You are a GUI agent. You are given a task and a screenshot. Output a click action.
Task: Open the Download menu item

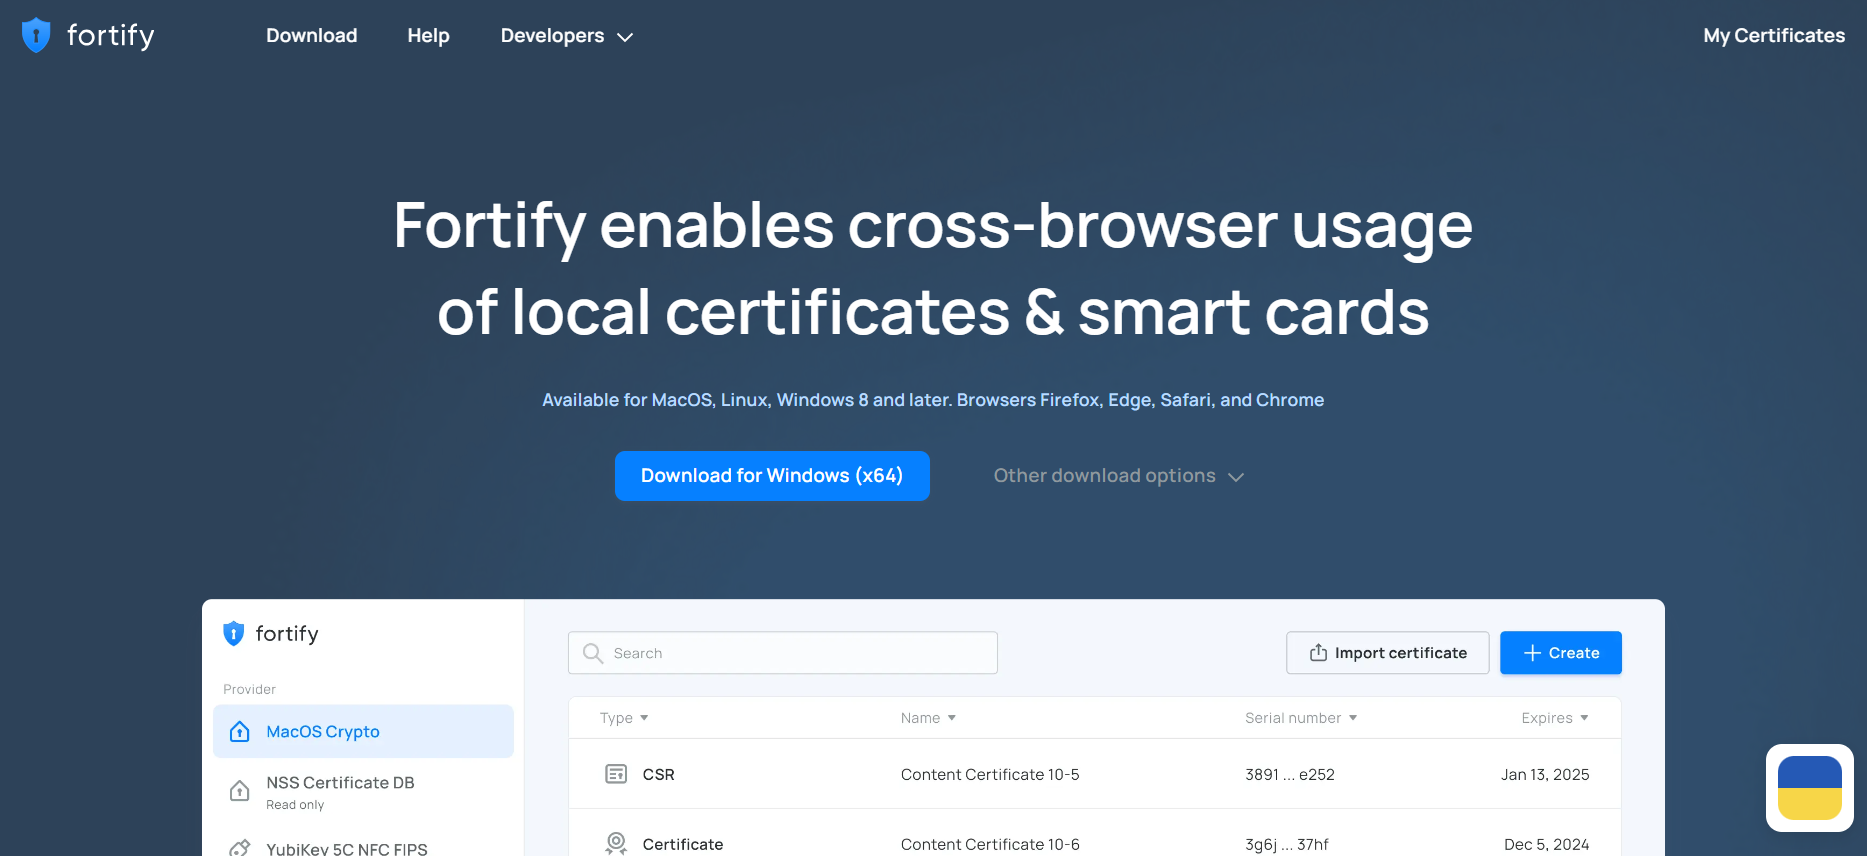pos(311,36)
